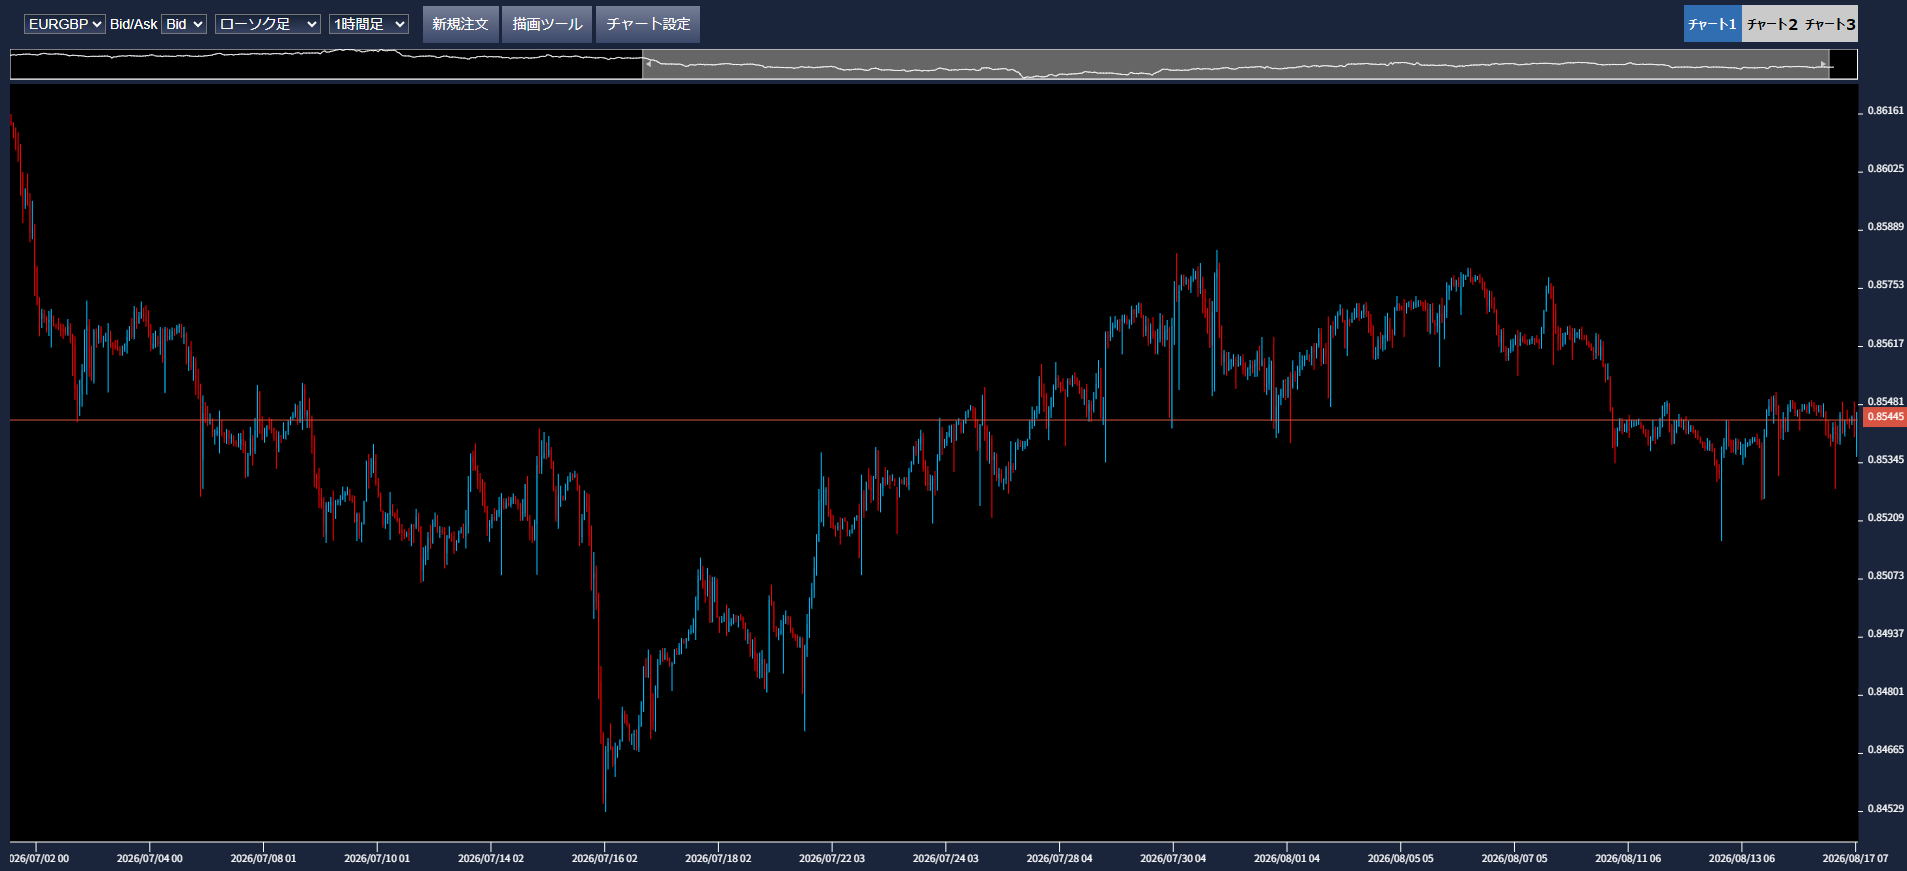
Task: Click the Bid/Ask label text
Action: click(x=133, y=24)
